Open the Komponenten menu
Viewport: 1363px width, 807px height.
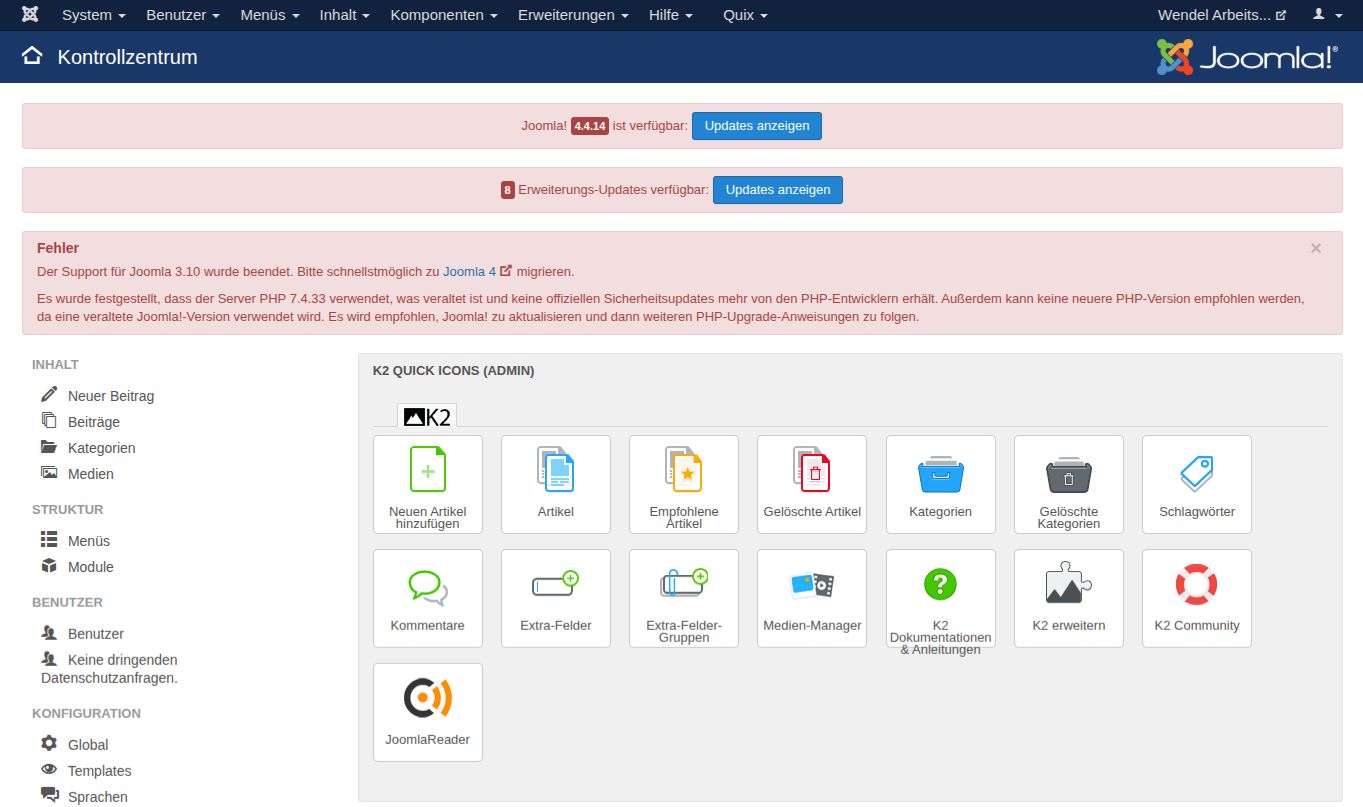444,15
